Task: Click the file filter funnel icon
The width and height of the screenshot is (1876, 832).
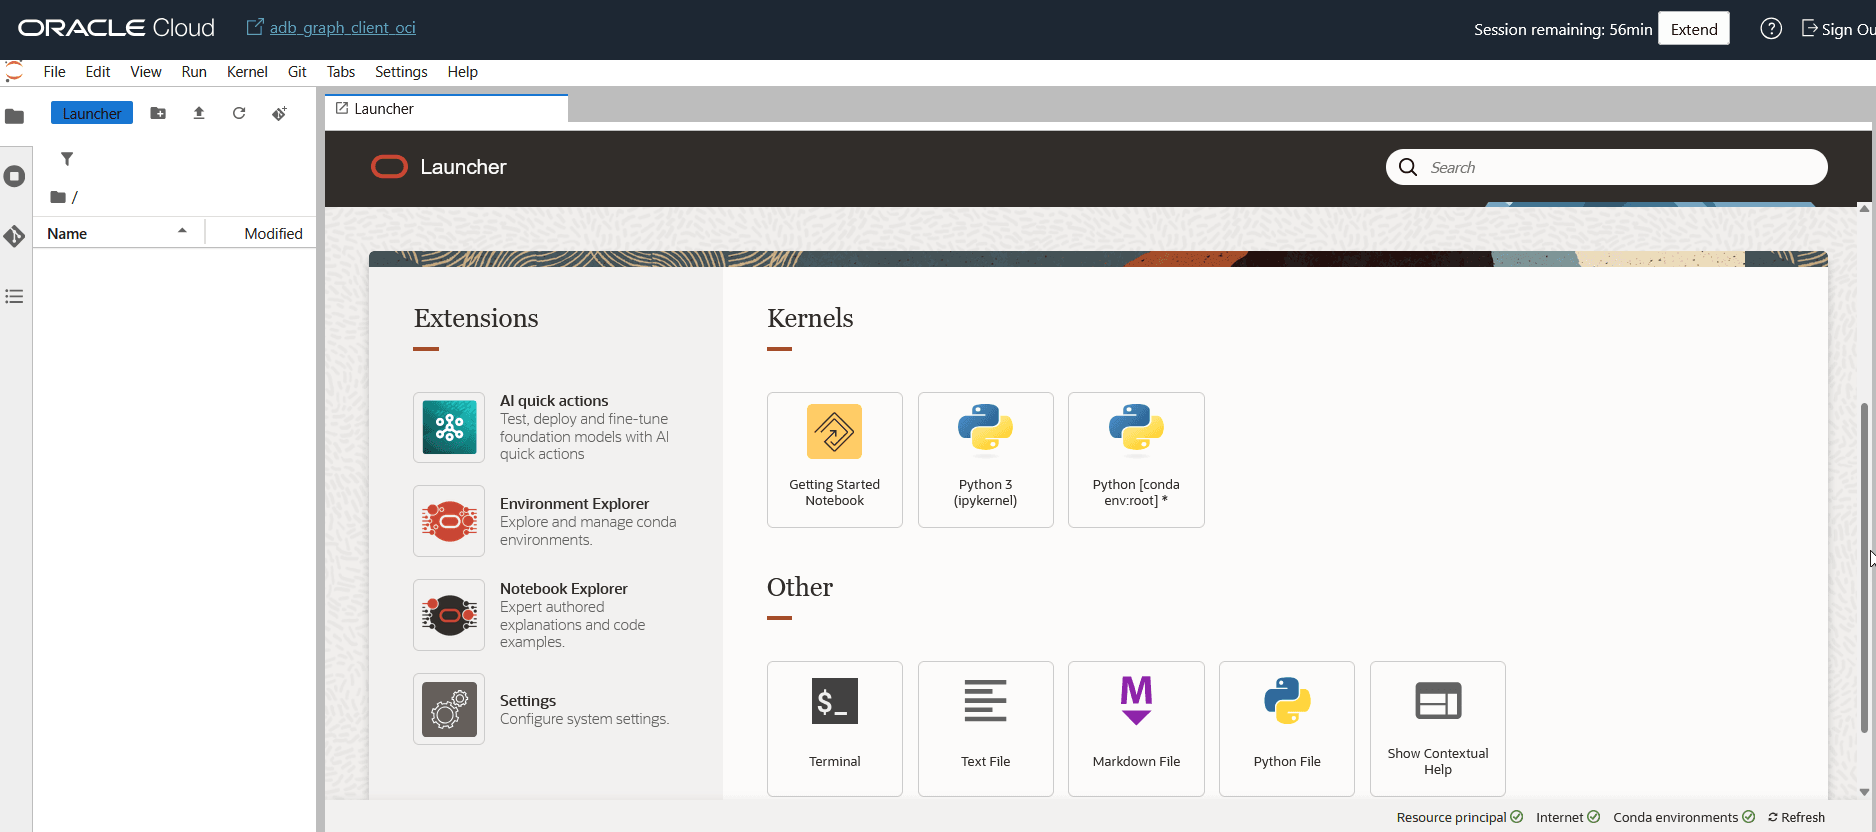Action: 67,159
